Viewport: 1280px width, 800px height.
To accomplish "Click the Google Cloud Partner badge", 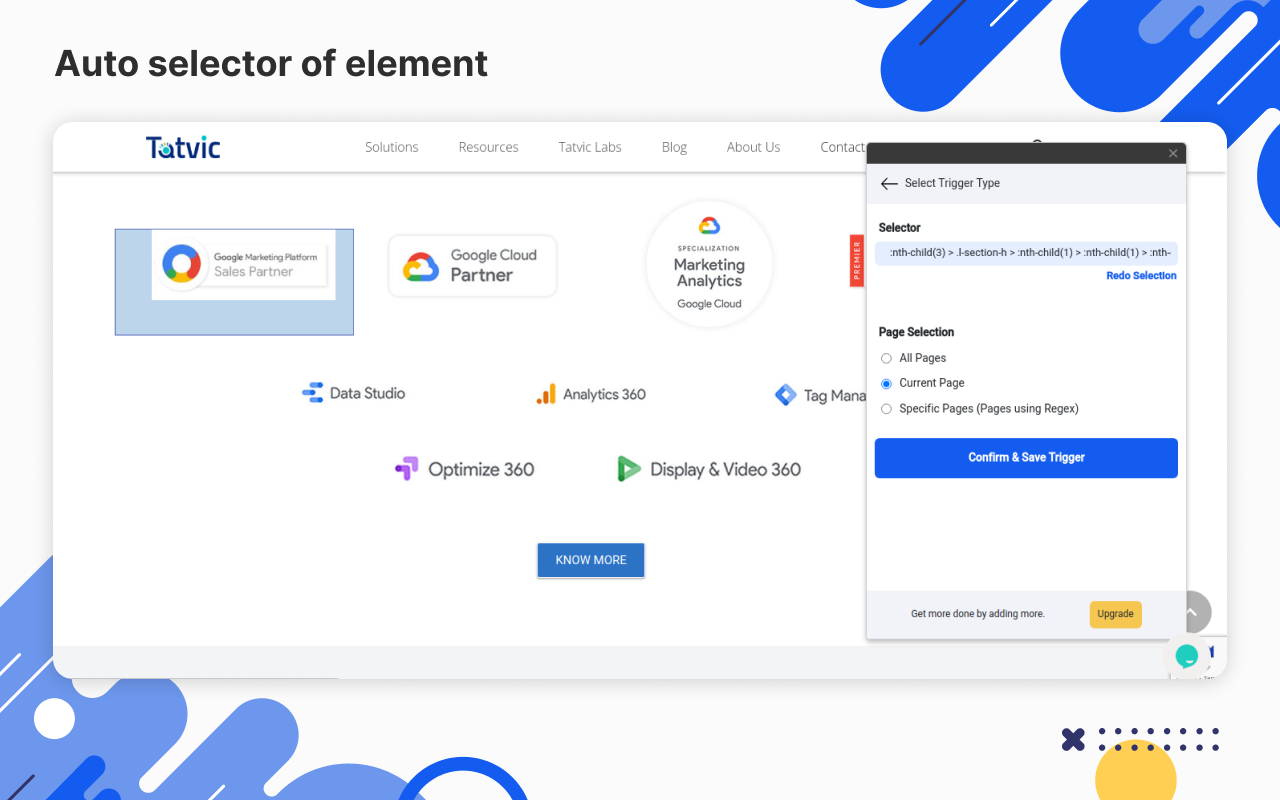I will [x=472, y=266].
